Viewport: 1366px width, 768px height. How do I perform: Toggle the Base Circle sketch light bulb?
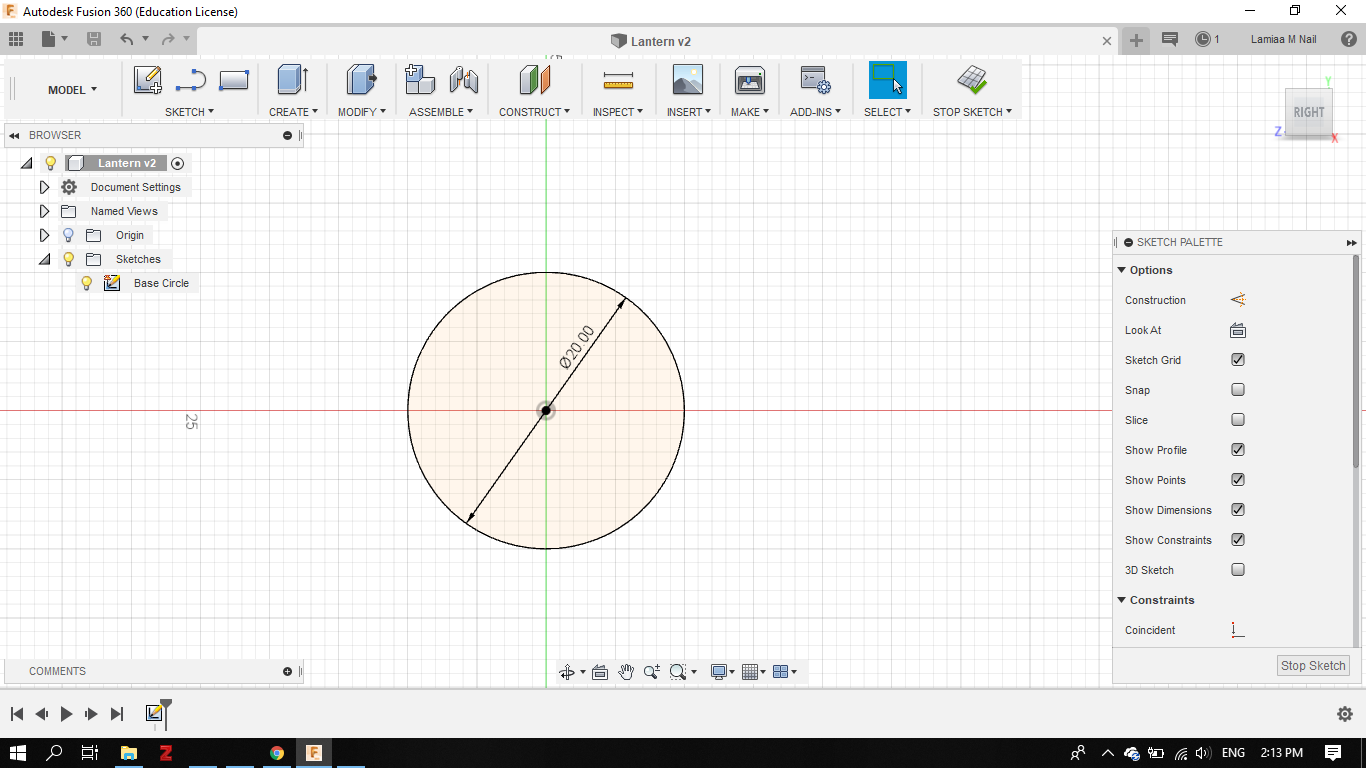point(86,283)
